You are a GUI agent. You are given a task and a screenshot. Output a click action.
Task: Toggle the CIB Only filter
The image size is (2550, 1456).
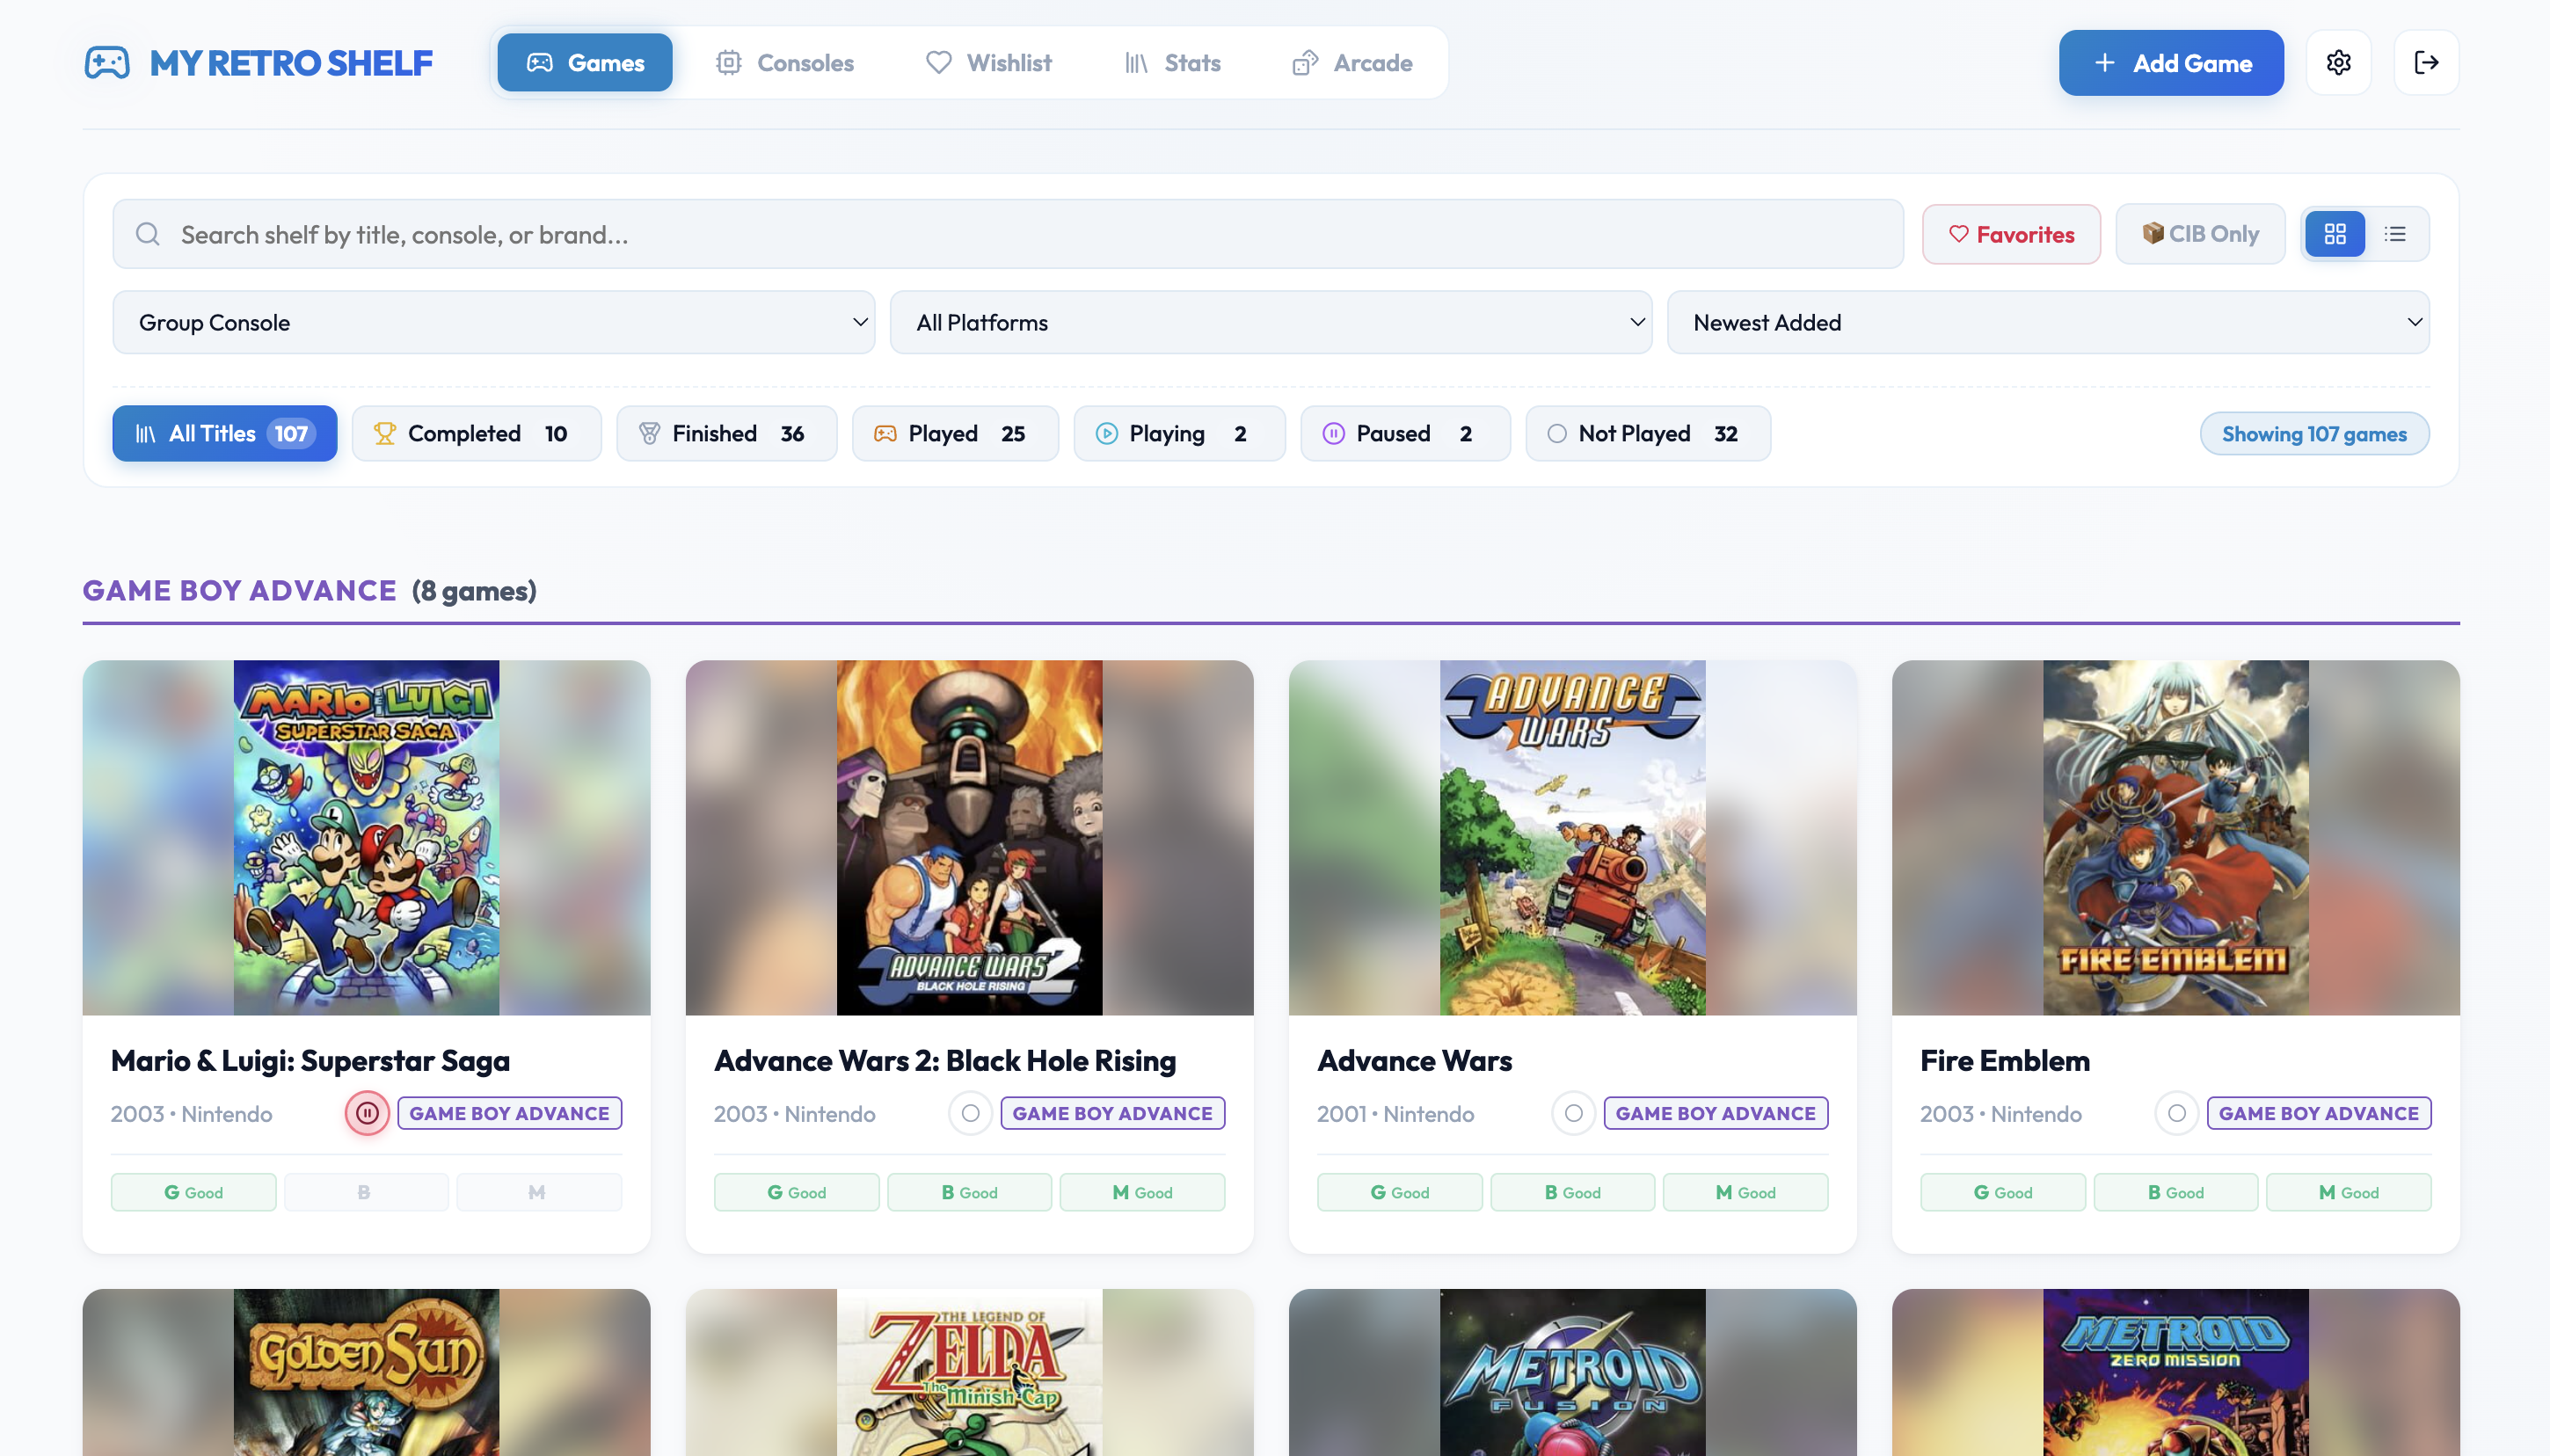point(2200,234)
